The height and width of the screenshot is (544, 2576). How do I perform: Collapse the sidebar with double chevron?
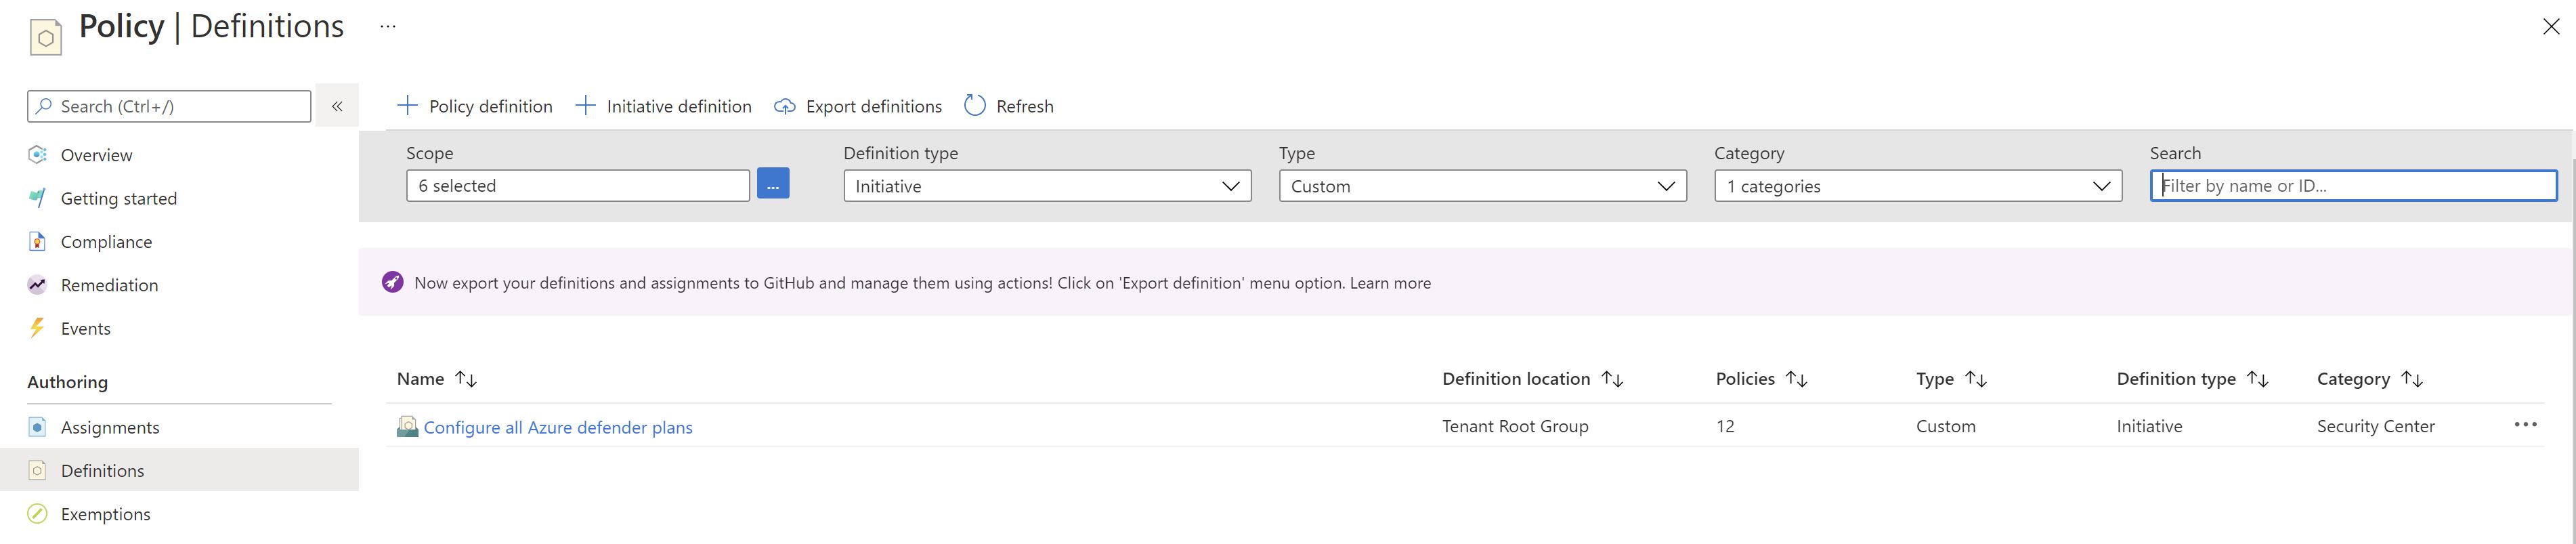tap(337, 106)
